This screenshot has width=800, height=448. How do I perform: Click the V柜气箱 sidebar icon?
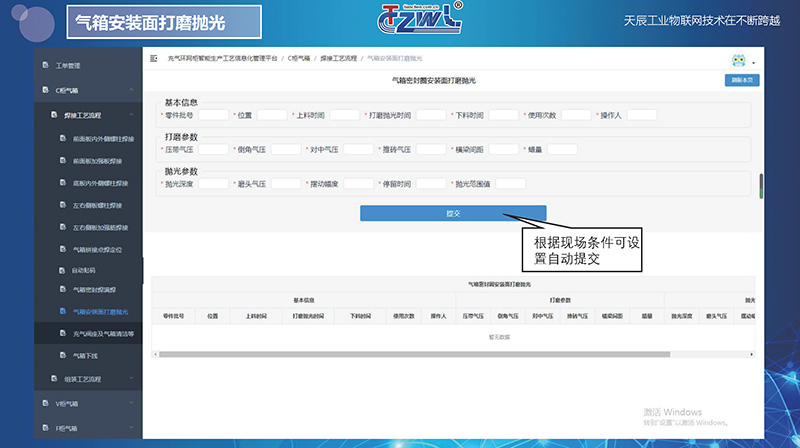(45, 403)
